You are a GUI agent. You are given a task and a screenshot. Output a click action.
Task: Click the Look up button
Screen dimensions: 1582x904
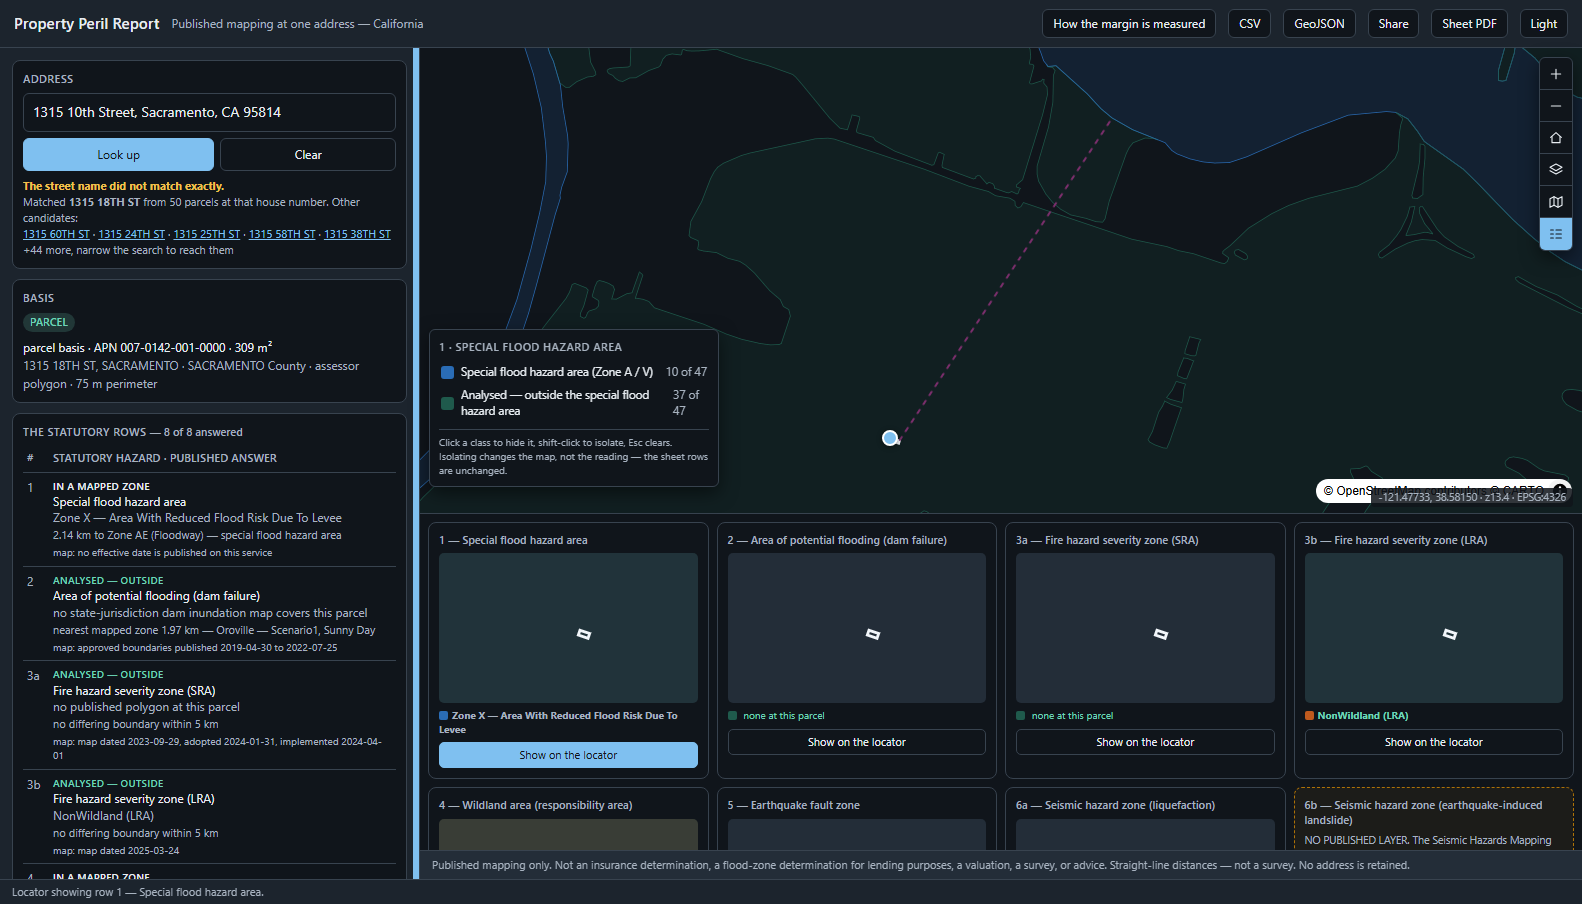(x=118, y=155)
